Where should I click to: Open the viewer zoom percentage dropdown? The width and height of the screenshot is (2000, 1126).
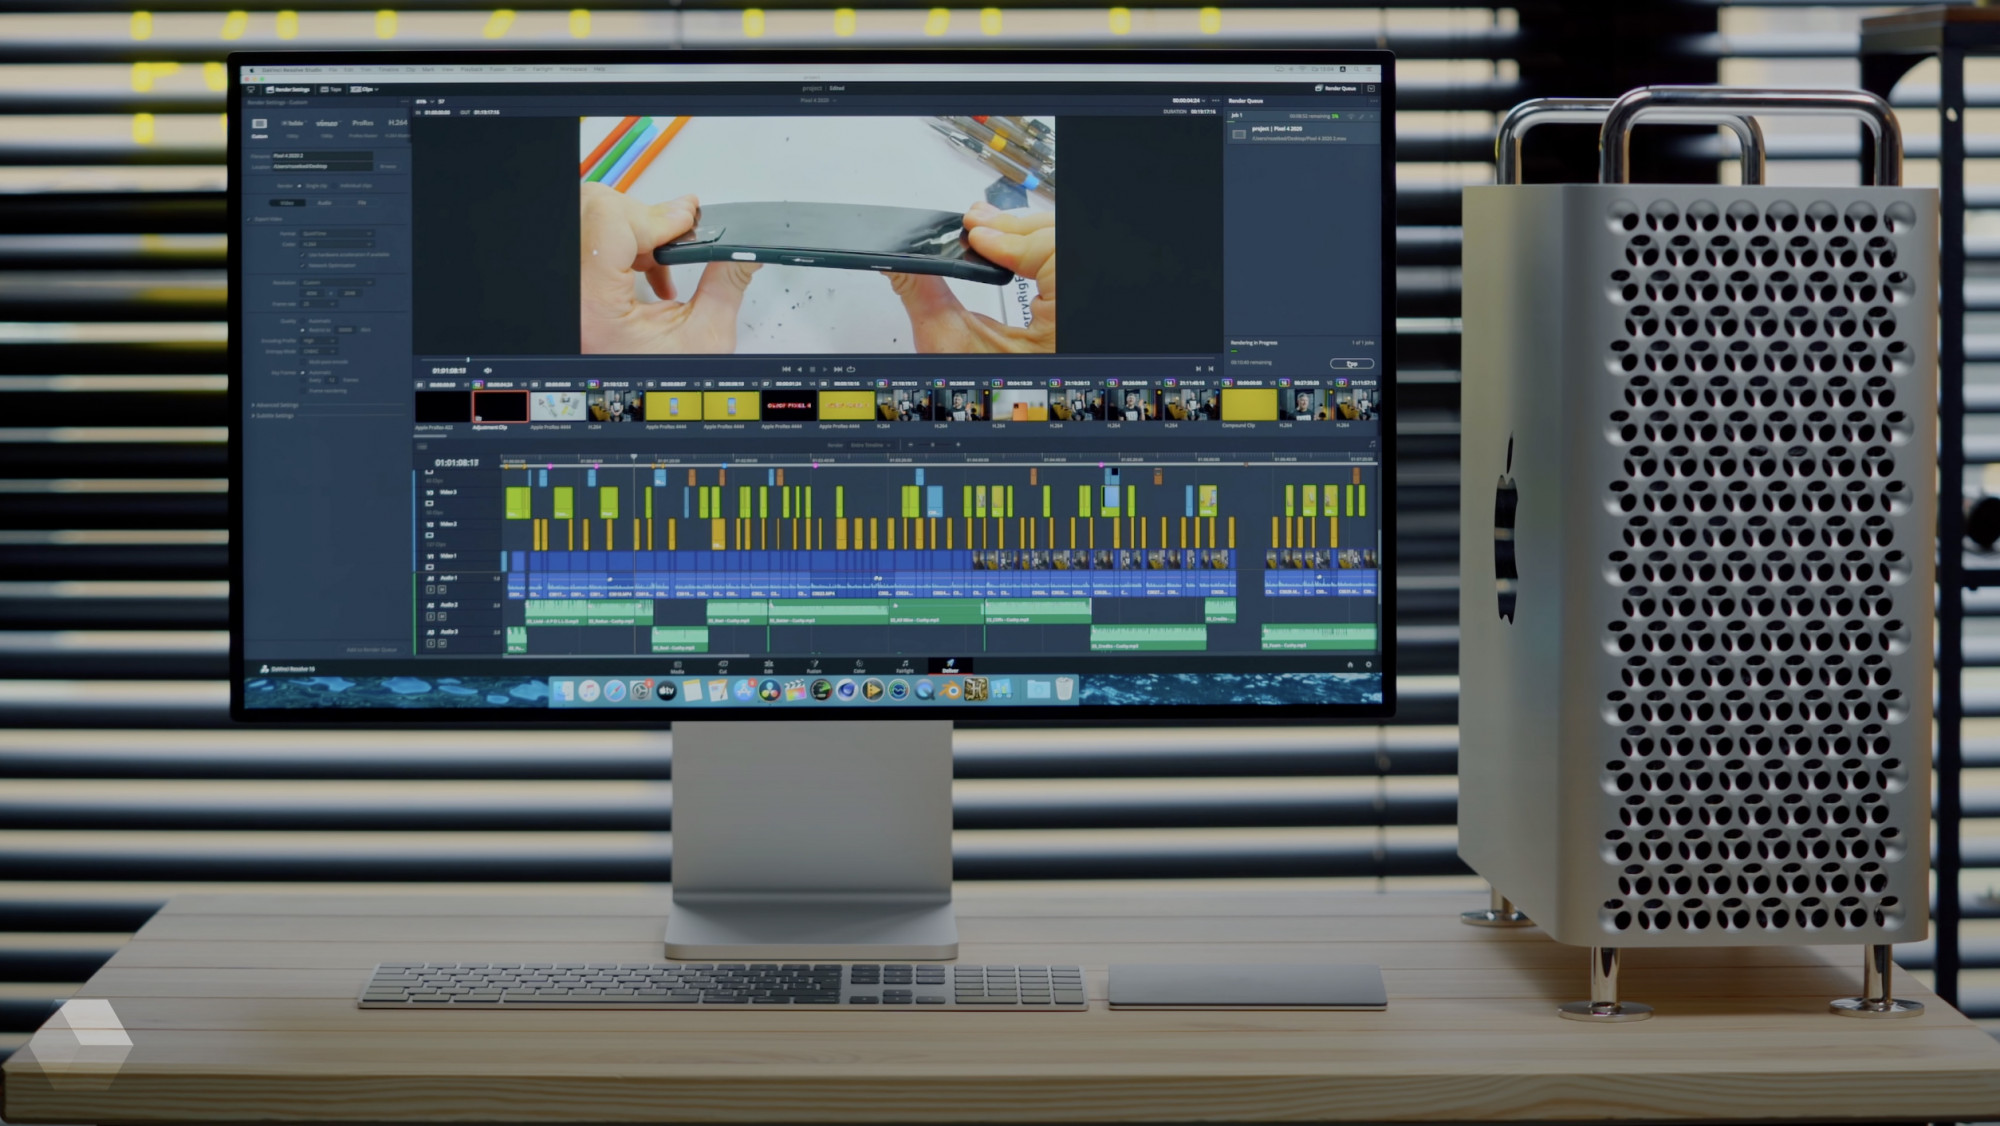pyautogui.click(x=424, y=101)
